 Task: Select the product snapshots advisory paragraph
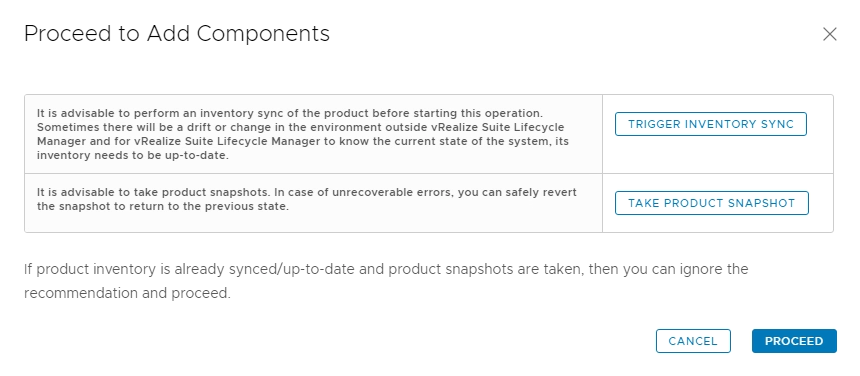tap(307, 200)
